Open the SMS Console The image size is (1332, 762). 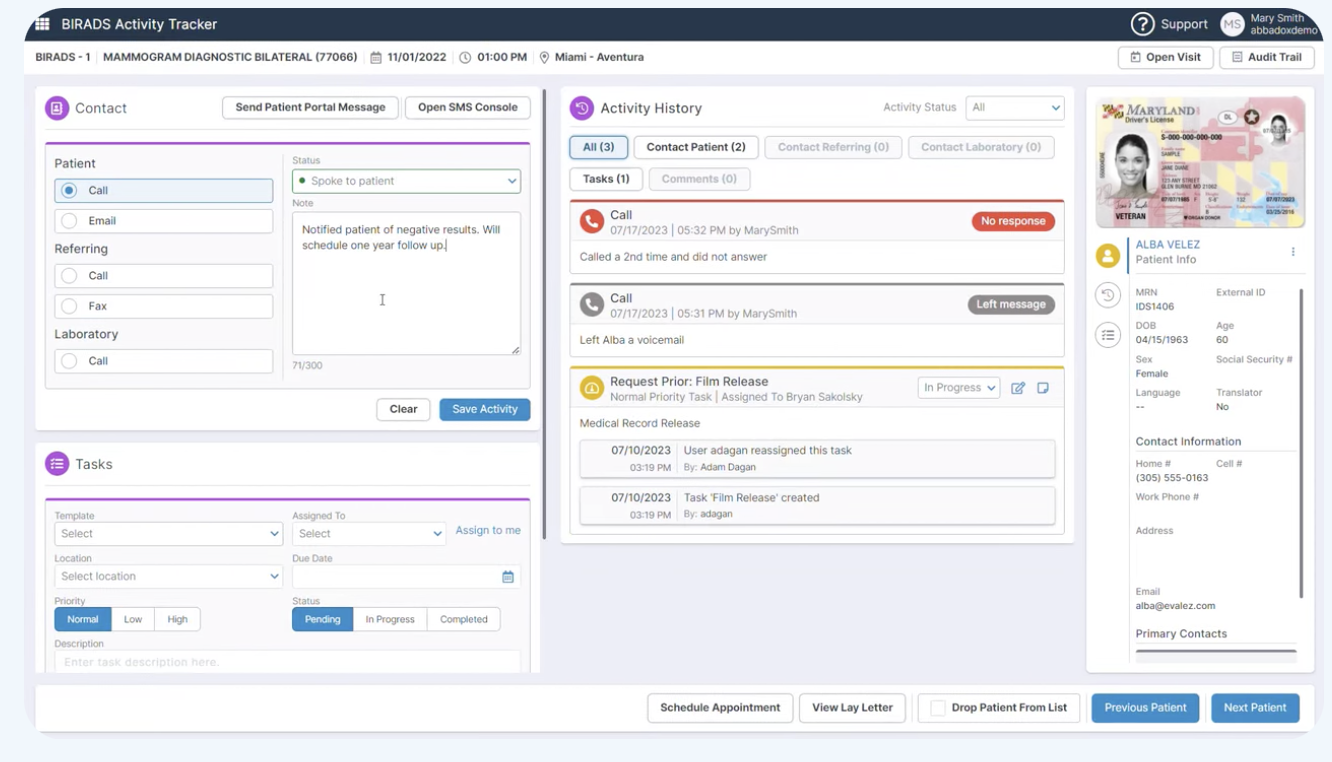tap(468, 108)
